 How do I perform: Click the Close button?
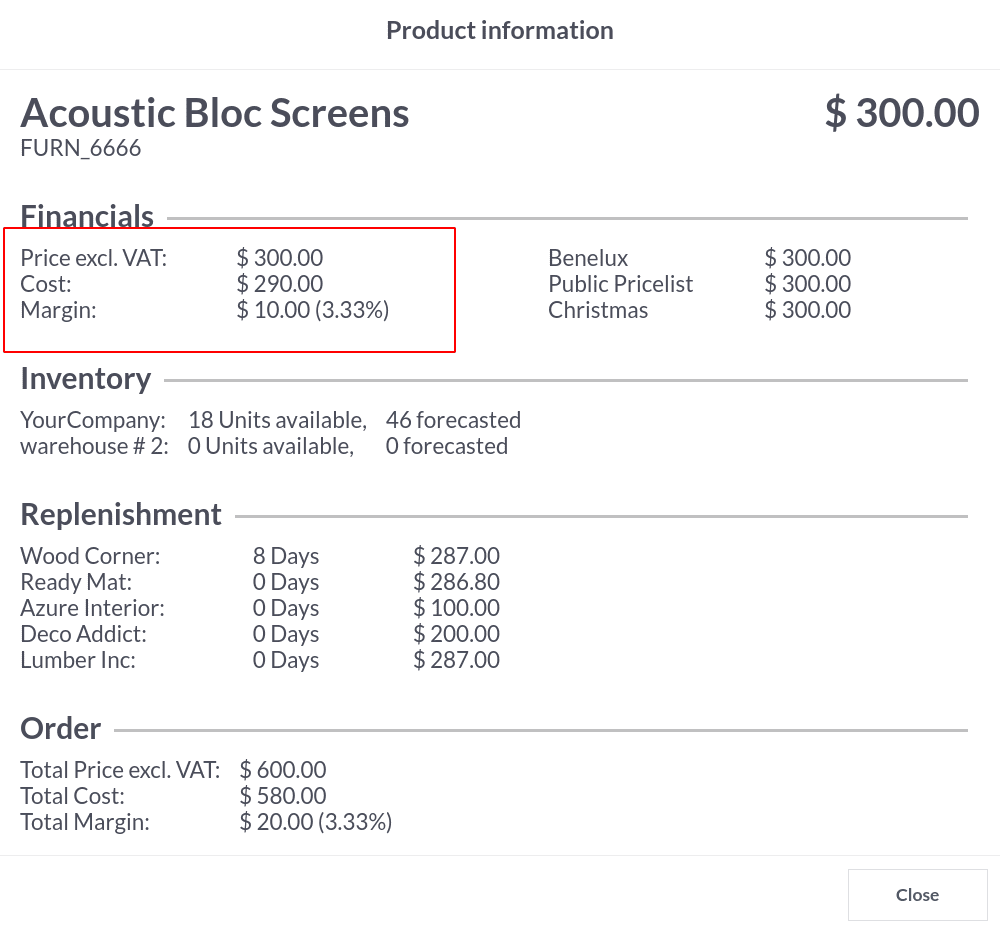(x=917, y=895)
